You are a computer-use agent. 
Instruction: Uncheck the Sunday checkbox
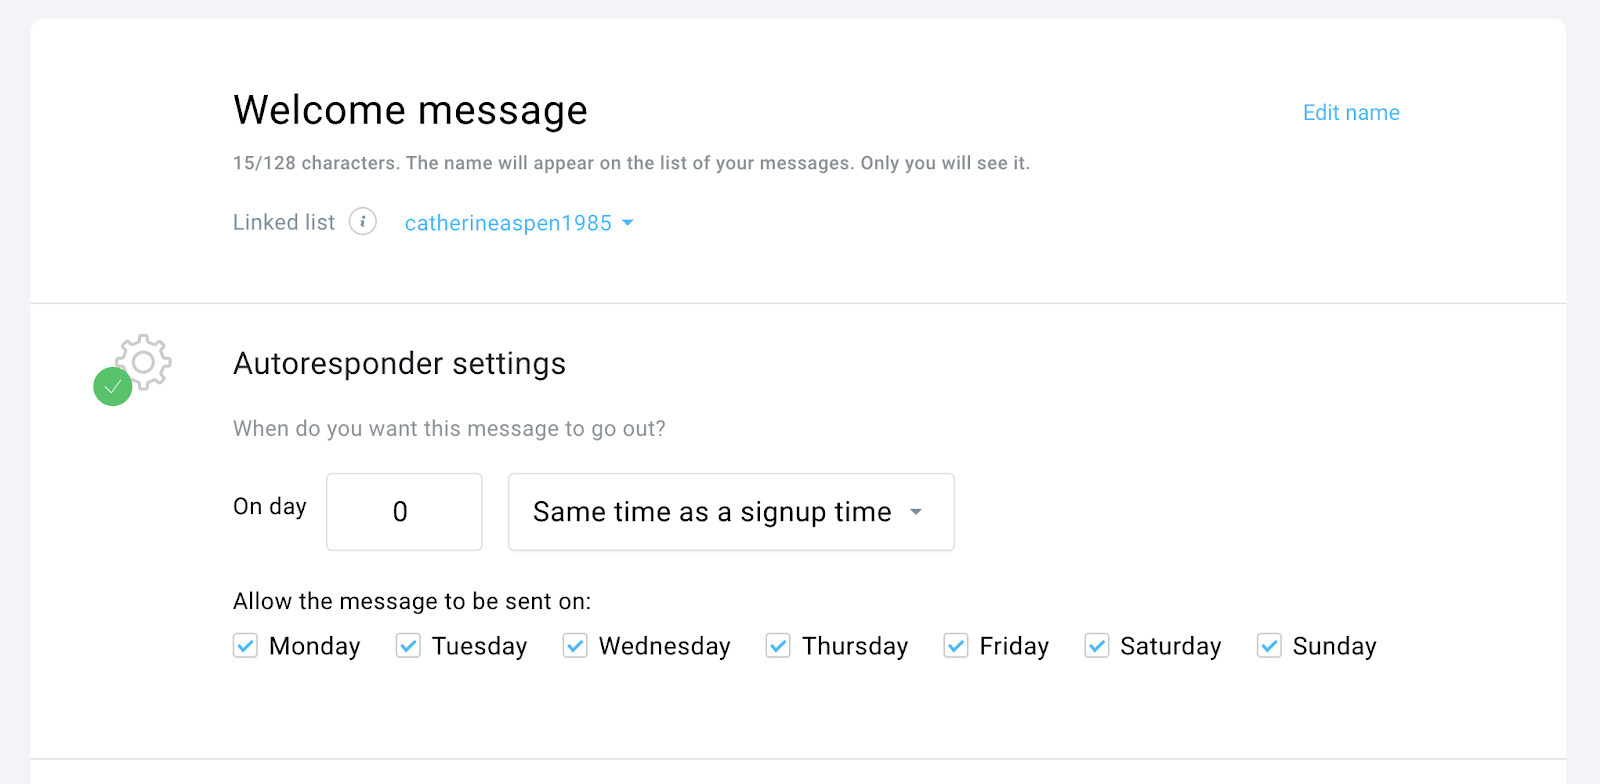point(1269,646)
